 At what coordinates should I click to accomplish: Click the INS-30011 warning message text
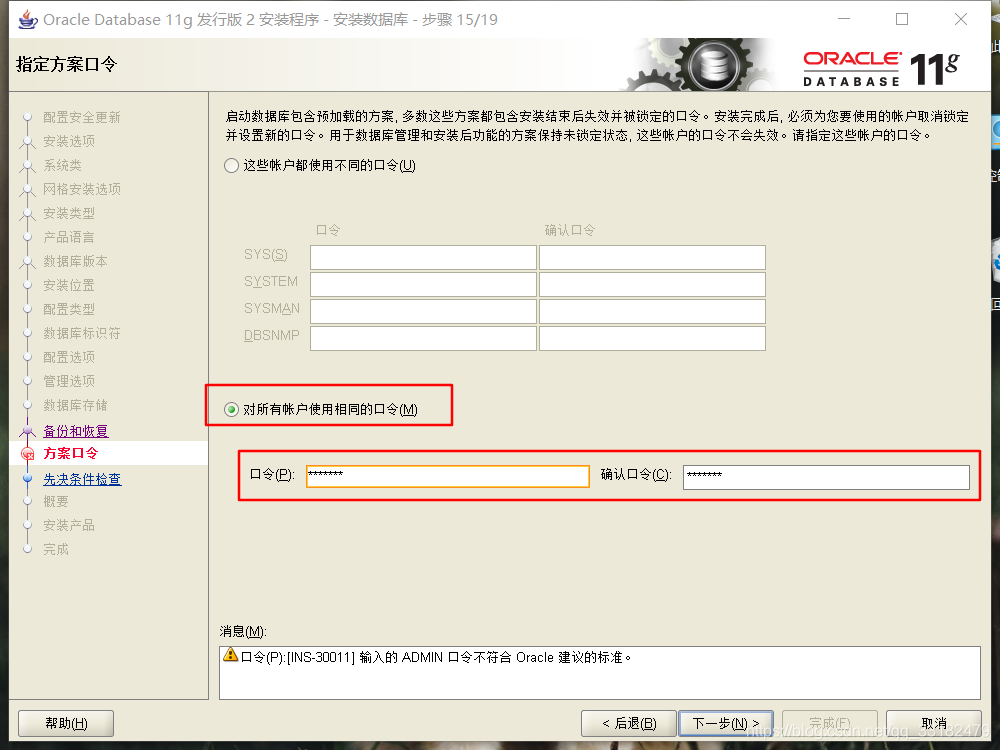436,658
